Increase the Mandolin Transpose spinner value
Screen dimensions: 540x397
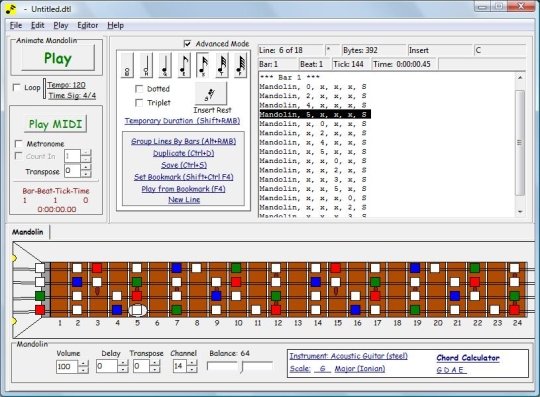[x=155, y=363]
